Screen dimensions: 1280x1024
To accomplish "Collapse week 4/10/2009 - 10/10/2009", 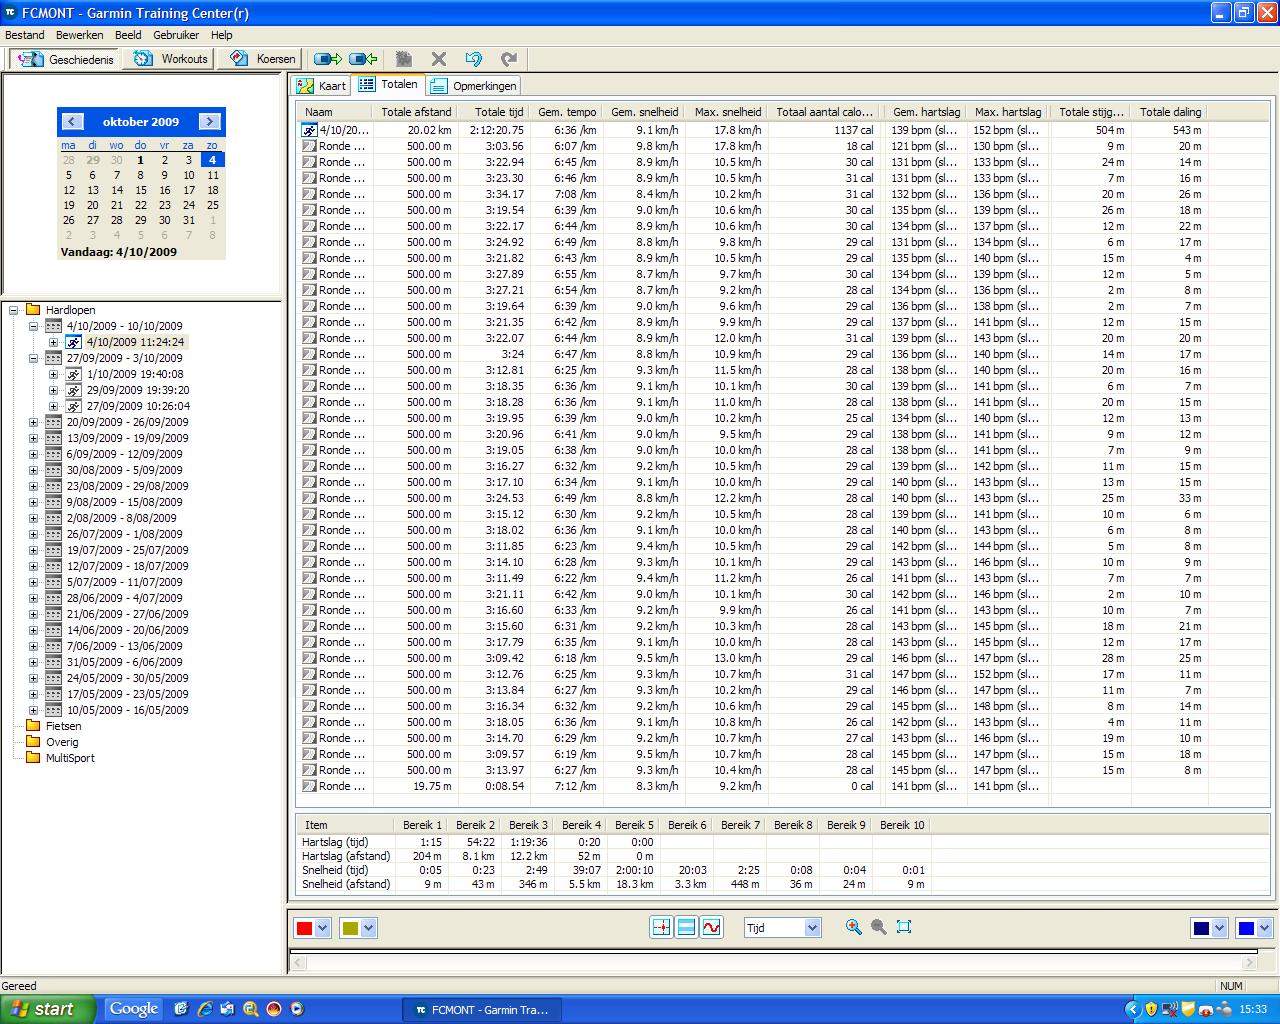I will point(33,326).
